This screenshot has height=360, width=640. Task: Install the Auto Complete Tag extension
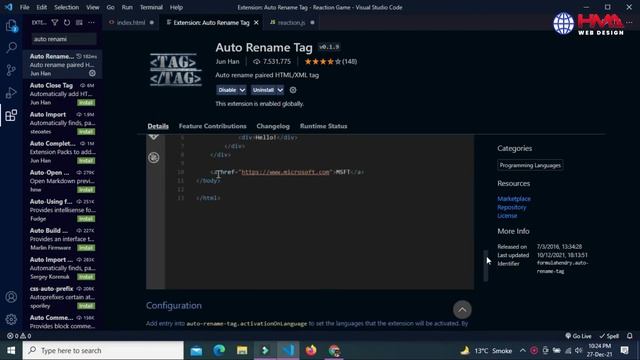pyautogui.click(x=86, y=160)
